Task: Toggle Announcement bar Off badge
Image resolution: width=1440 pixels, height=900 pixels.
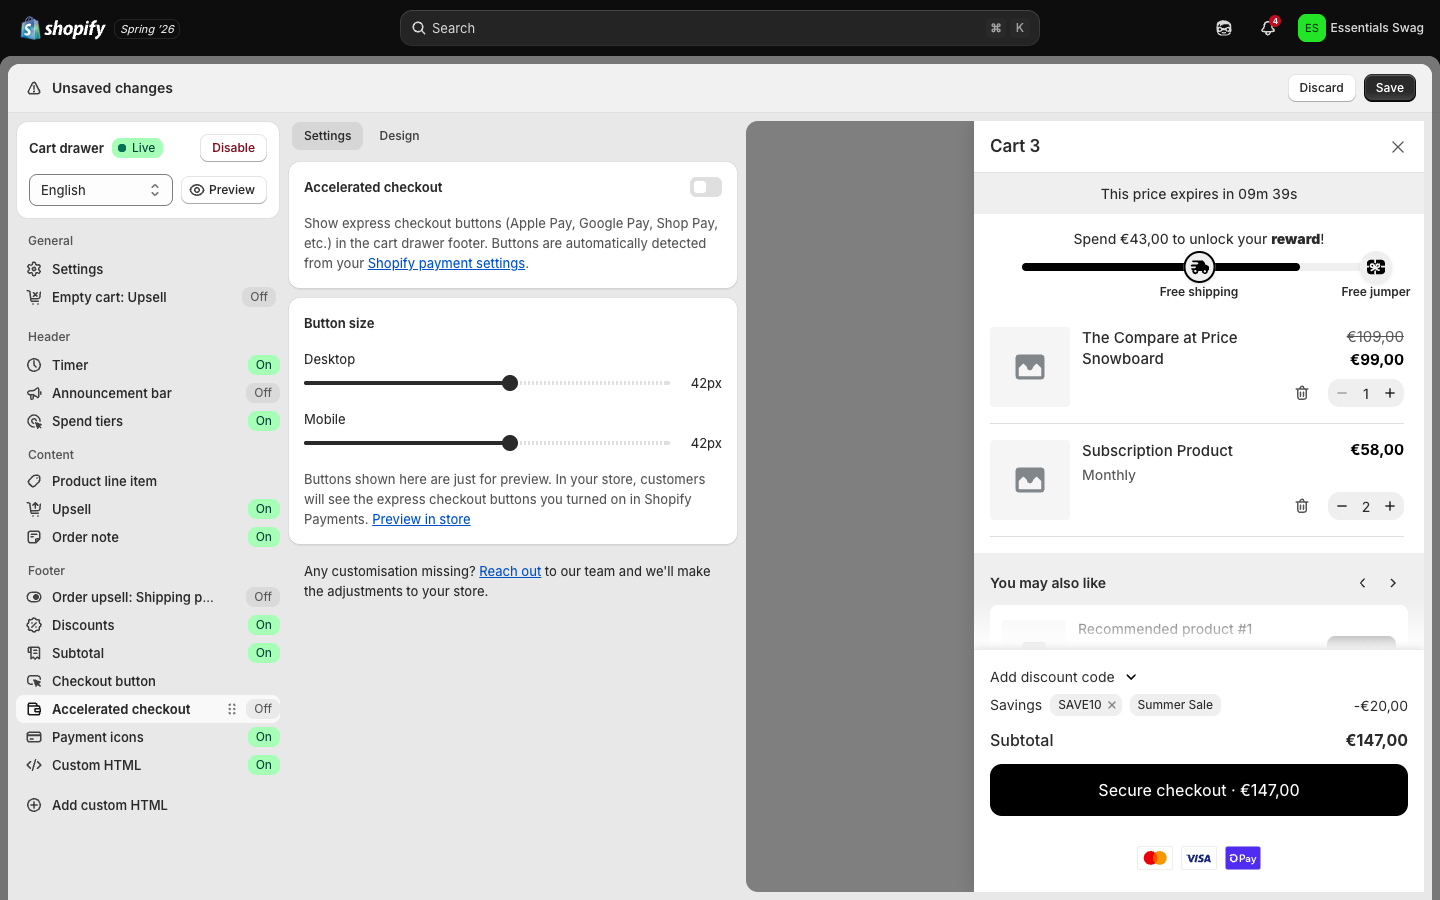Action: (x=263, y=393)
